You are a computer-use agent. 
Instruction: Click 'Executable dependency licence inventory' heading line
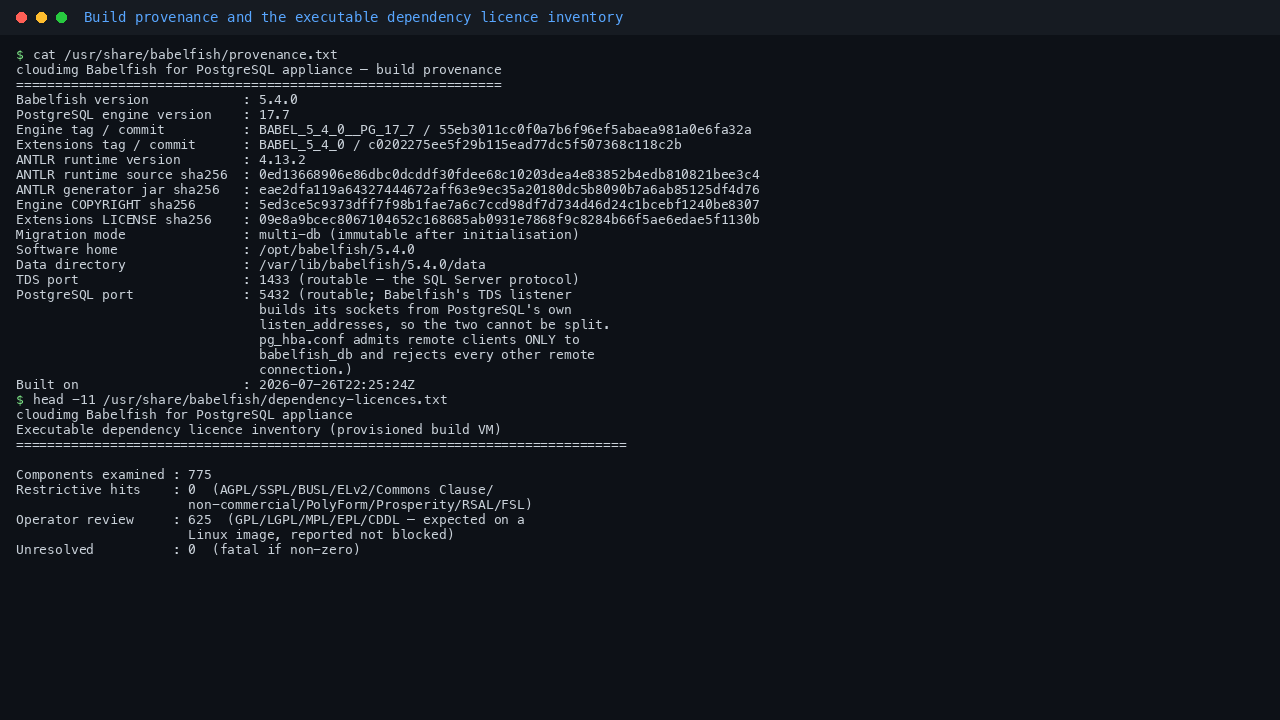pos(259,430)
